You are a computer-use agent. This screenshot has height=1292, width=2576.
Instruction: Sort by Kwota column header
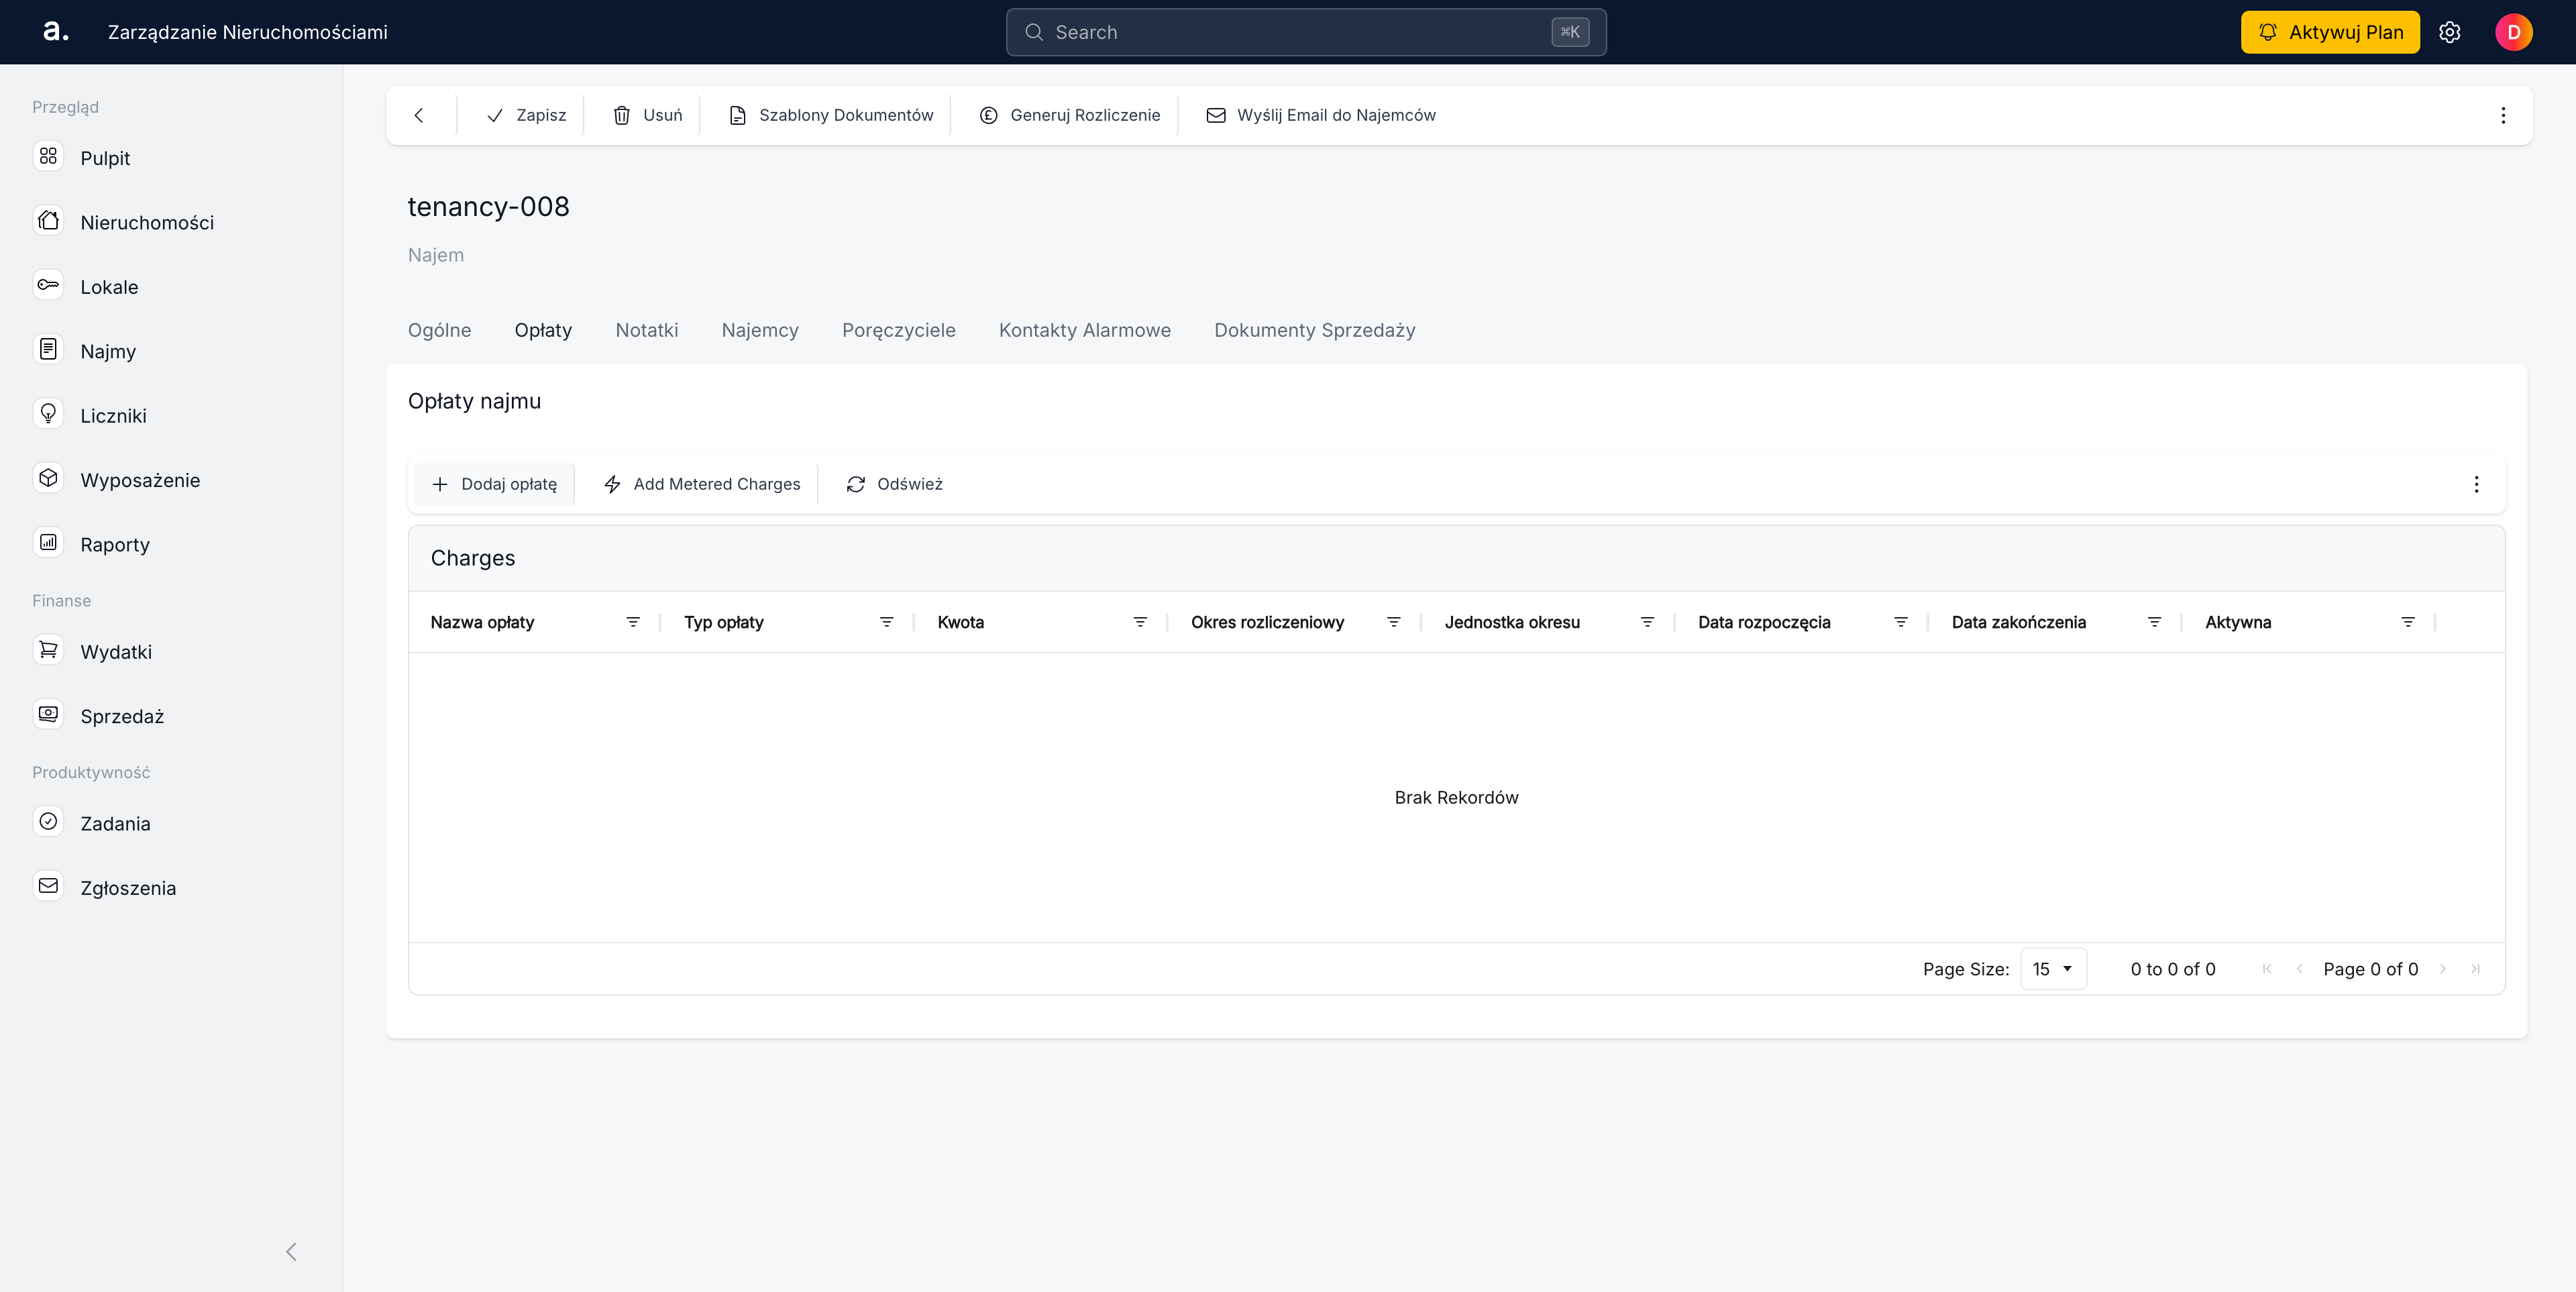(x=961, y=622)
